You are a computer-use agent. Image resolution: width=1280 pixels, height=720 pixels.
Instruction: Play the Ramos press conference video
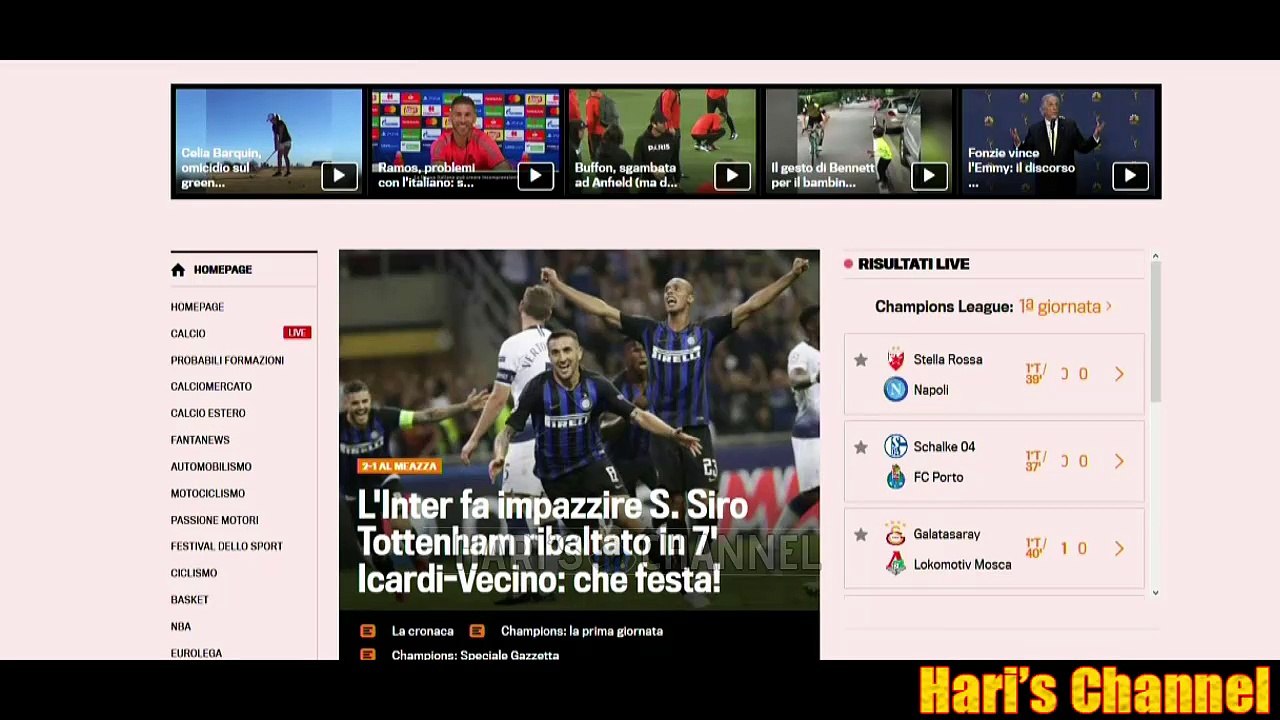point(535,176)
